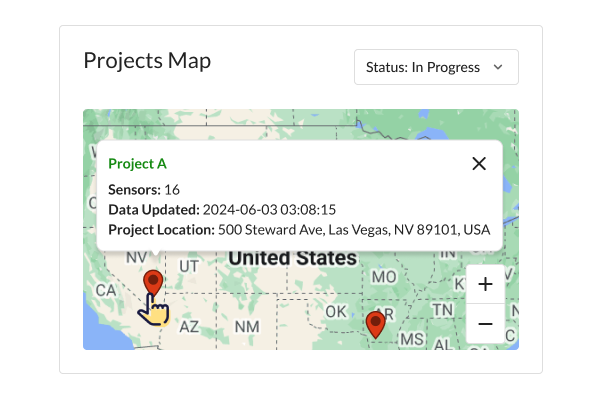Close the Project A info popup
This screenshot has height=400, width=600.
point(479,163)
